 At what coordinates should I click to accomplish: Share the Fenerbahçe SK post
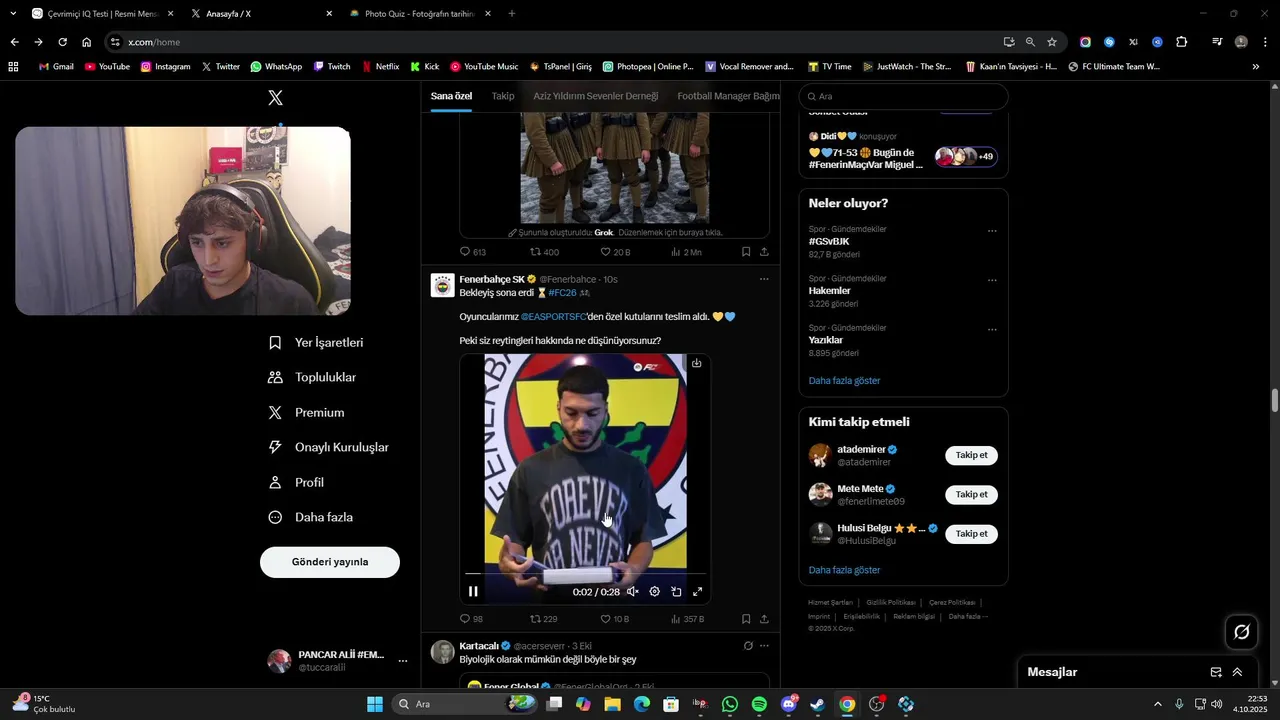[x=765, y=619]
